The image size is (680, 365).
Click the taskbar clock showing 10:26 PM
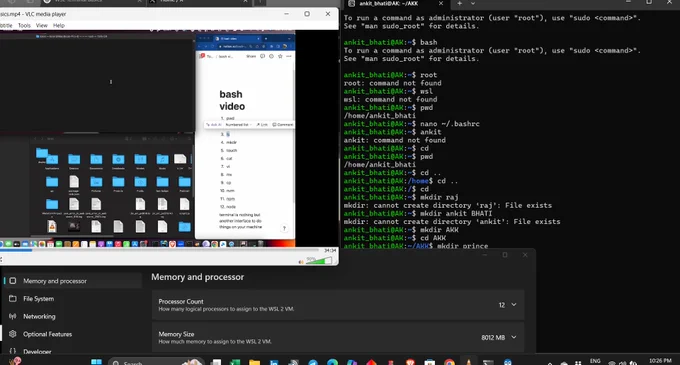coord(660,361)
